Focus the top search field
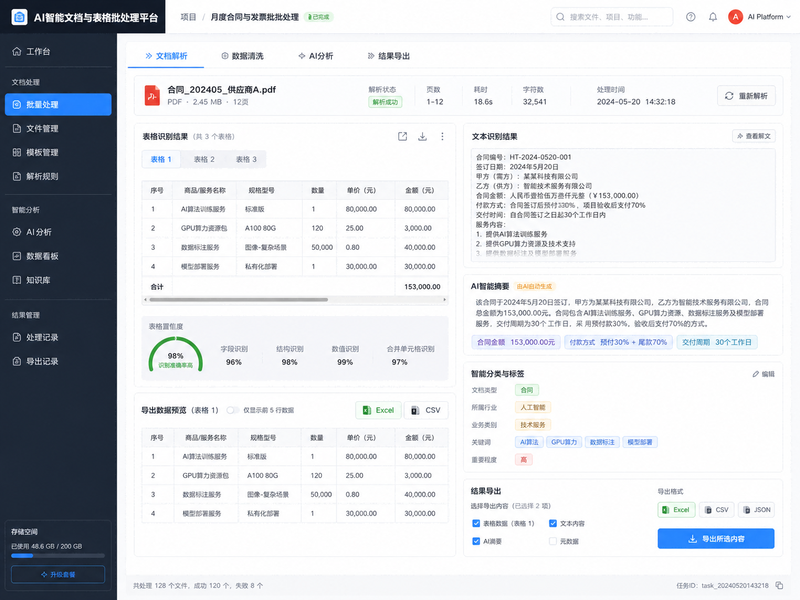800x600 pixels. (x=612, y=17)
